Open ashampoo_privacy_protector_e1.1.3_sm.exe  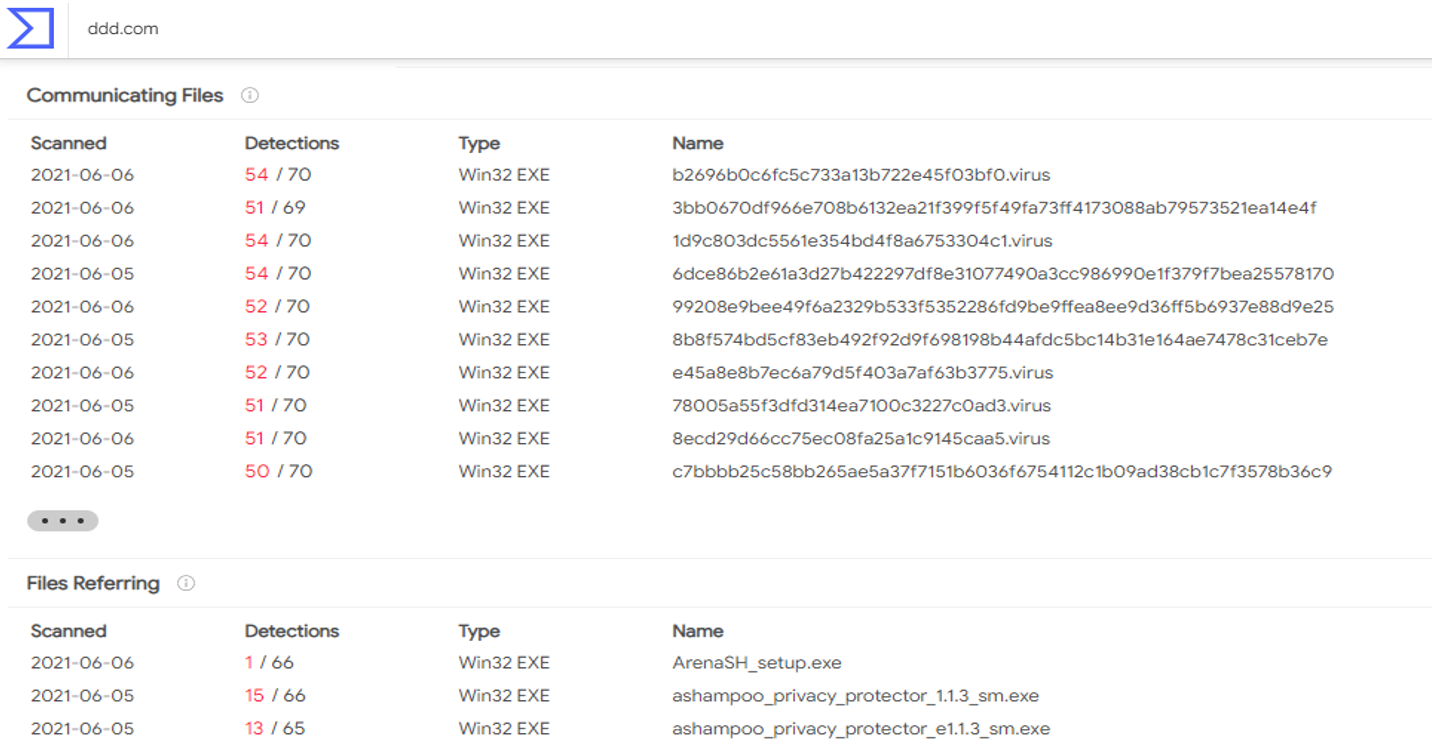click(x=861, y=729)
